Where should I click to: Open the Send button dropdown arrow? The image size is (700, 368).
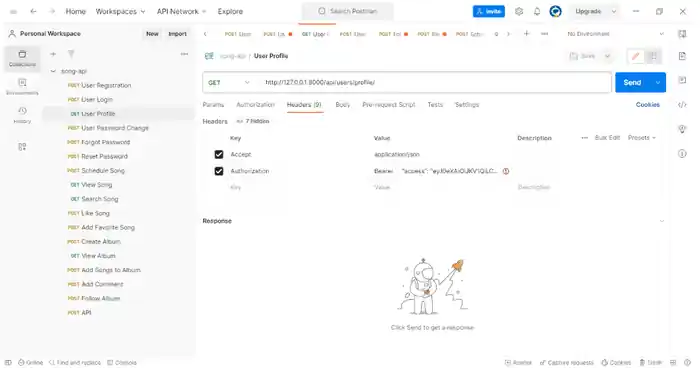pyautogui.click(x=658, y=83)
